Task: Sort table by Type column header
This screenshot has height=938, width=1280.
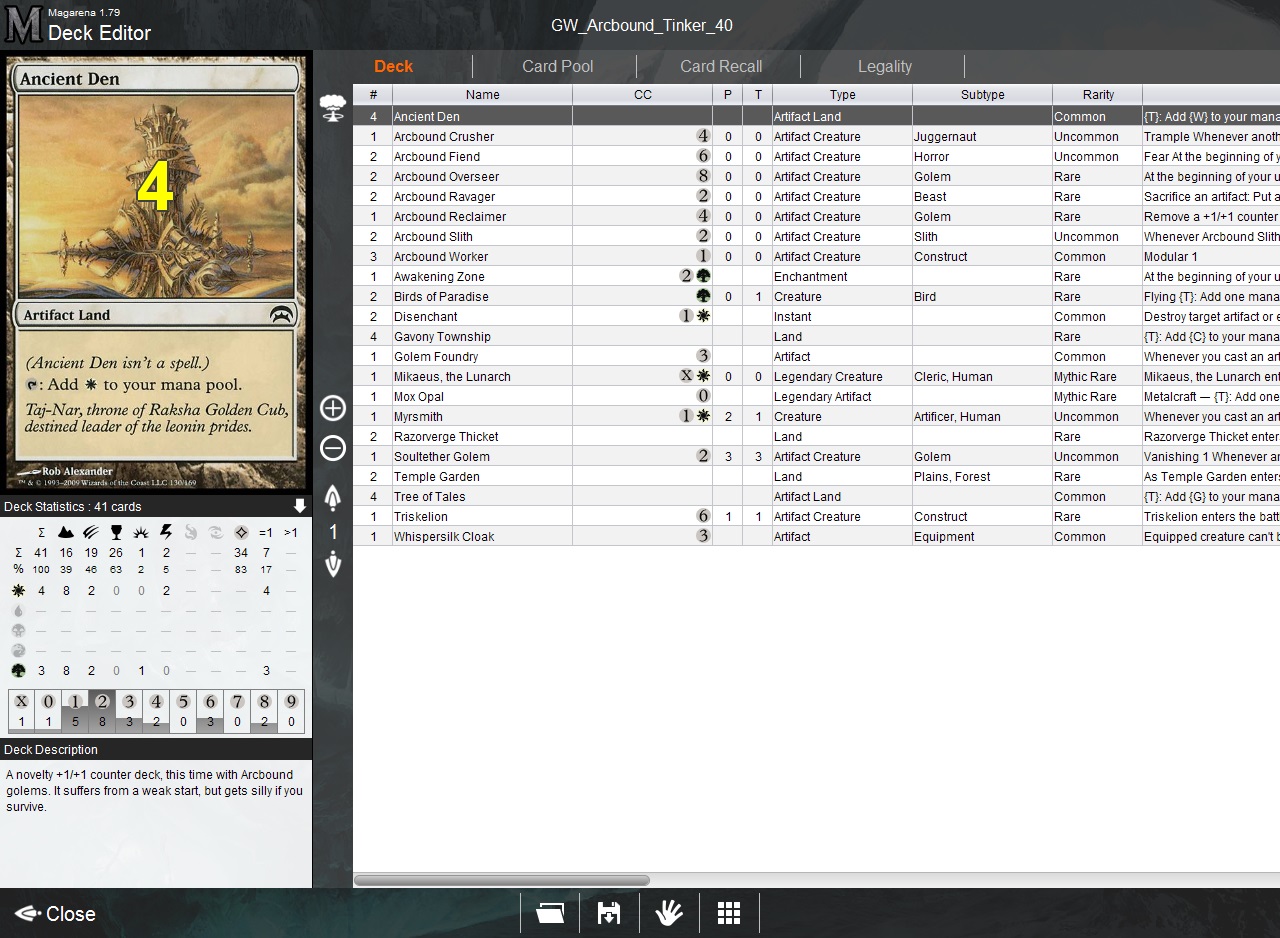Action: (x=842, y=94)
